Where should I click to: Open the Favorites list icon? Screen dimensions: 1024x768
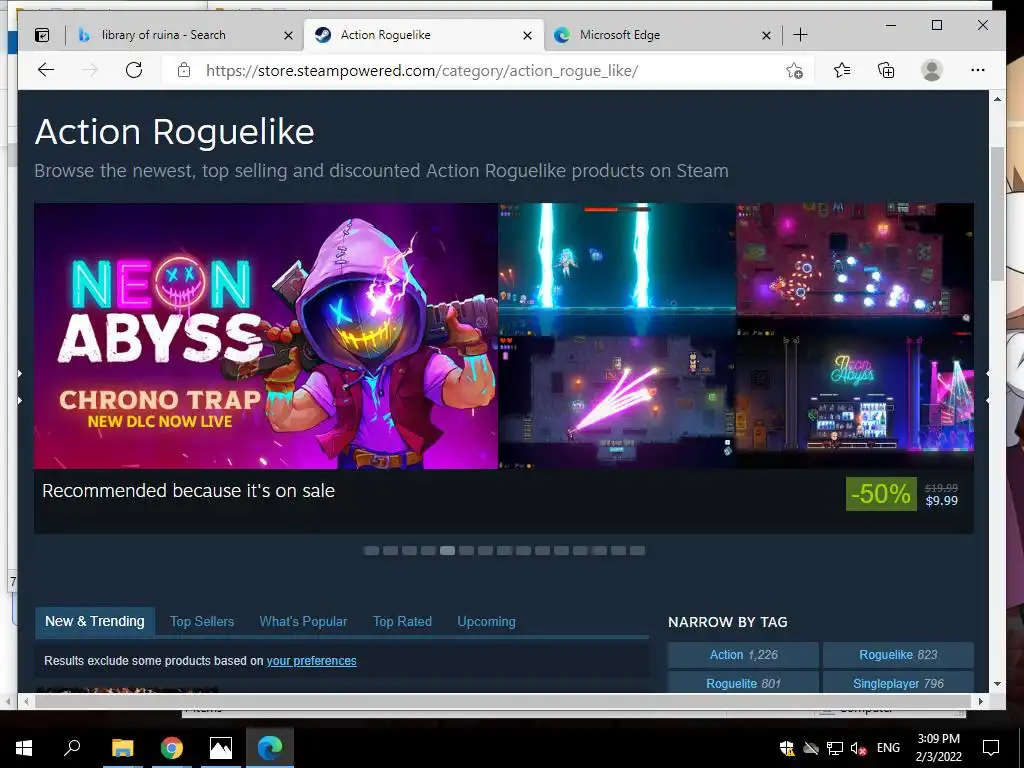coord(842,70)
